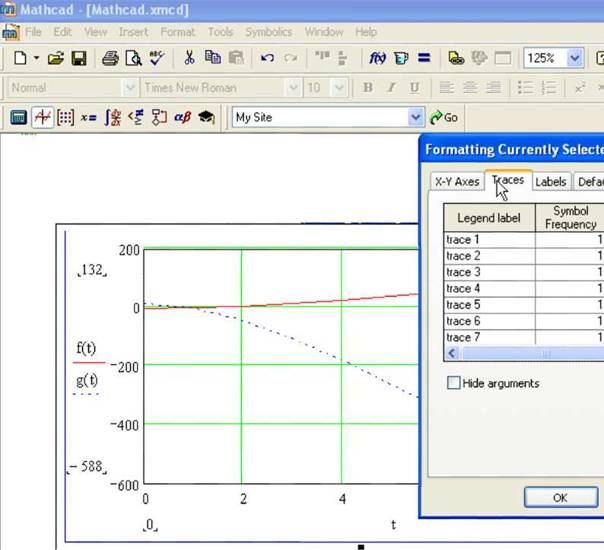Expand the zoom 125% dropdown
The image size is (604, 550).
pyautogui.click(x=575, y=58)
